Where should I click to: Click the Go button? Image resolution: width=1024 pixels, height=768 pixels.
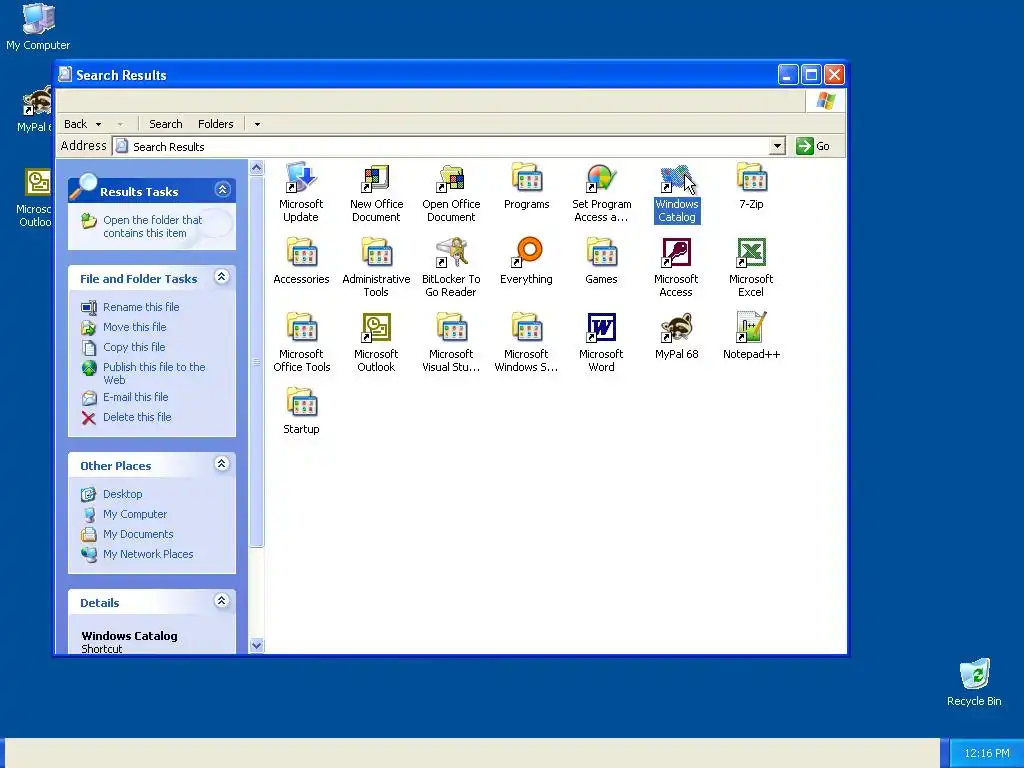(813, 146)
